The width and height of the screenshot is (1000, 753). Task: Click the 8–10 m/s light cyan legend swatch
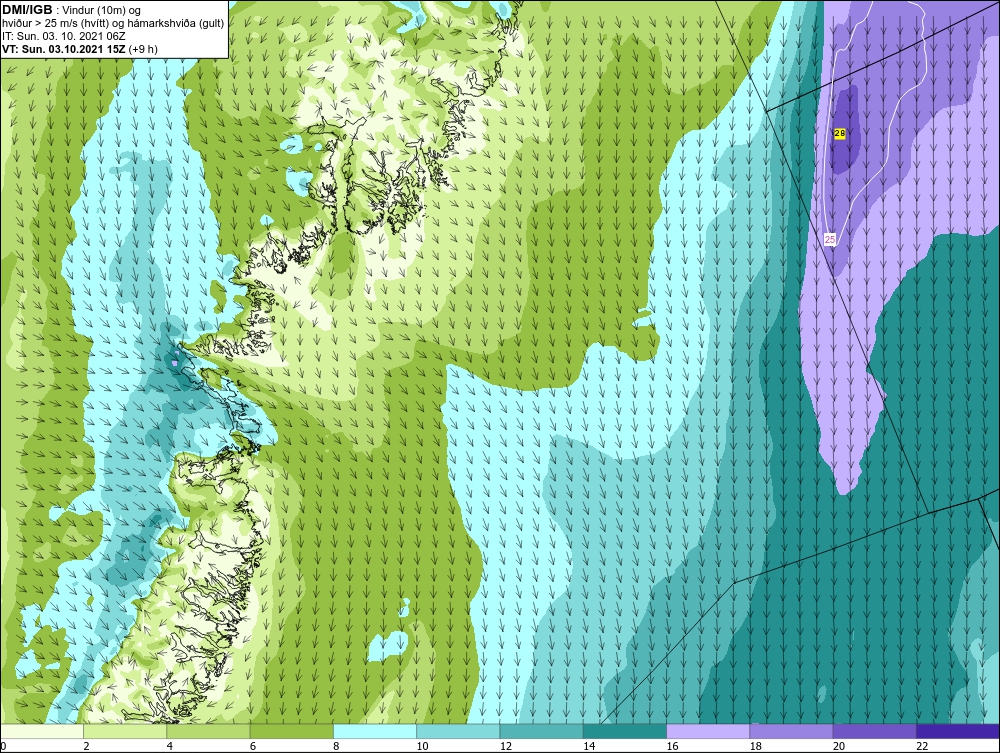(375, 731)
